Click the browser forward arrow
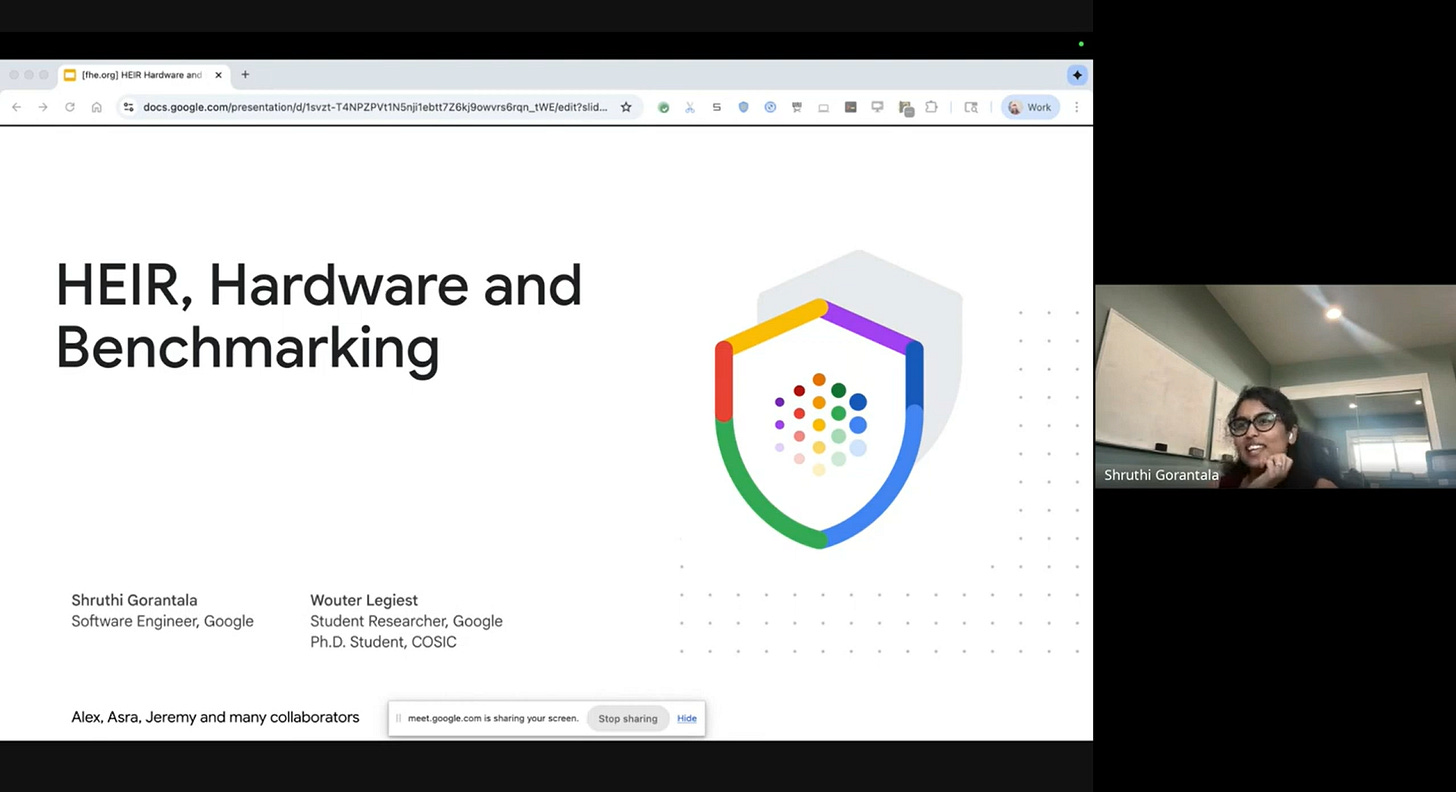Viewport: 1456px width, 792px height. 43,107
